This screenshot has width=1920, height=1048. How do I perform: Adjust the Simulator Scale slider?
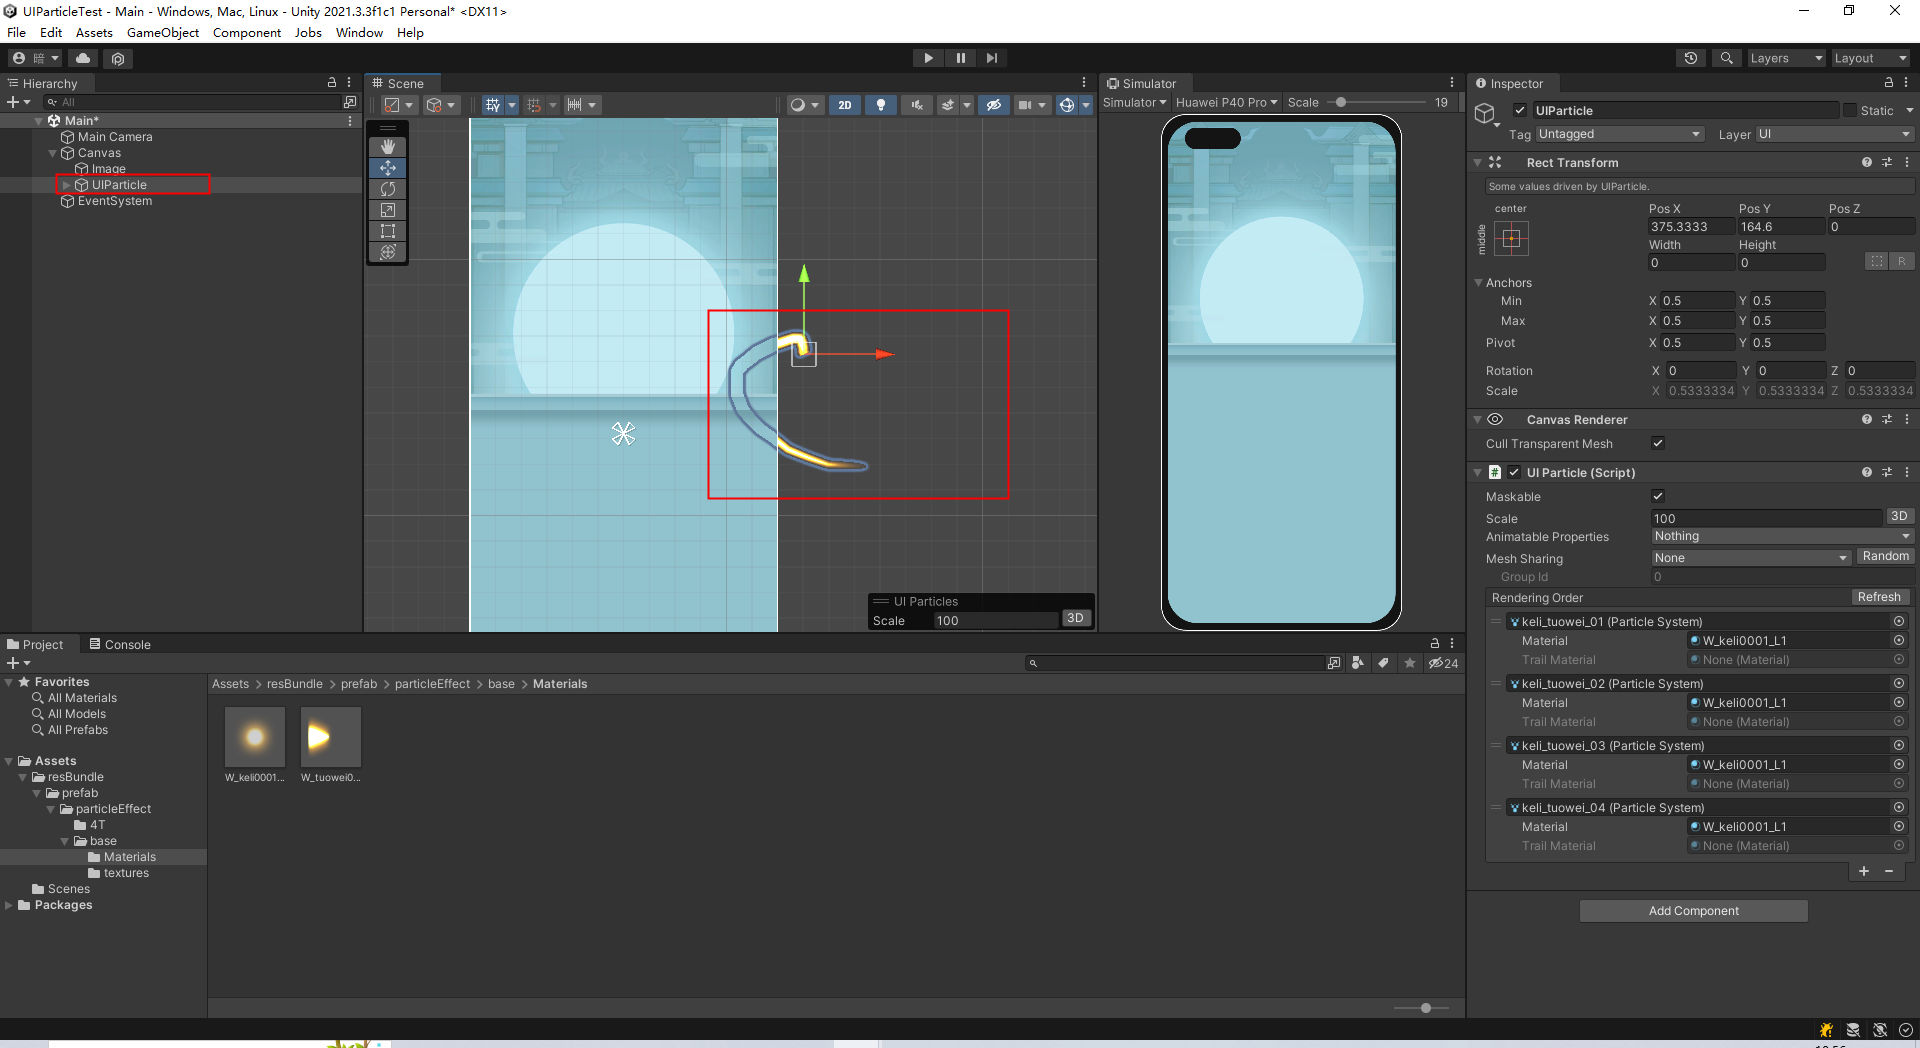(1340, 101)
